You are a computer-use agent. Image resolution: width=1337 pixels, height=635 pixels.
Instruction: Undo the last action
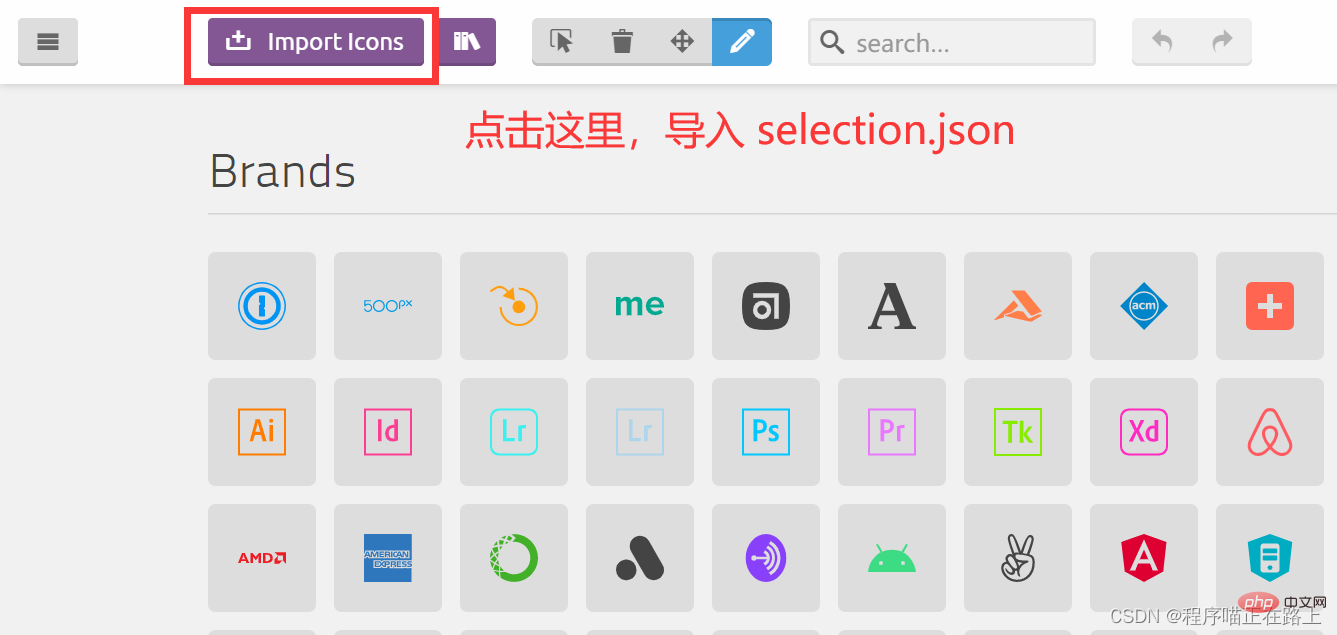[x=1161, y=42]
